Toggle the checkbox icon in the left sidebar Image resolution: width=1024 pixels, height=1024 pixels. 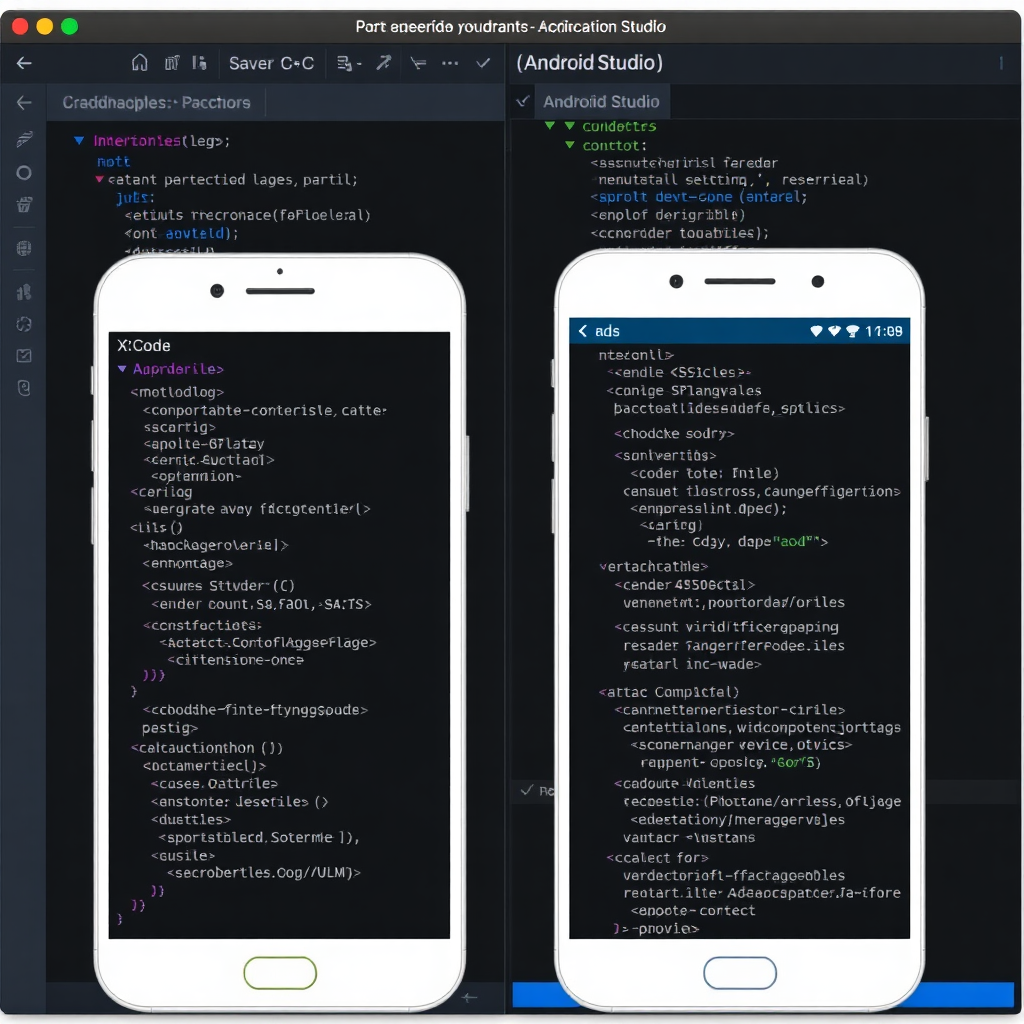pyautogui.click(x=25, y=355)
